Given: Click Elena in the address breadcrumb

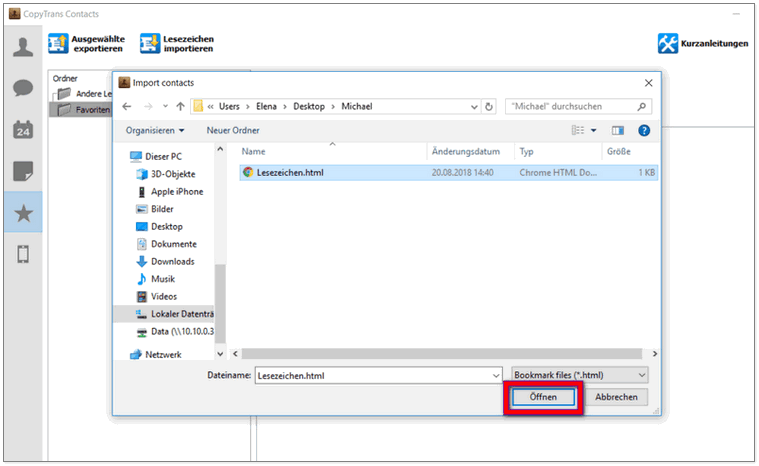Looking at the screenshot, I should coord(266,106).
